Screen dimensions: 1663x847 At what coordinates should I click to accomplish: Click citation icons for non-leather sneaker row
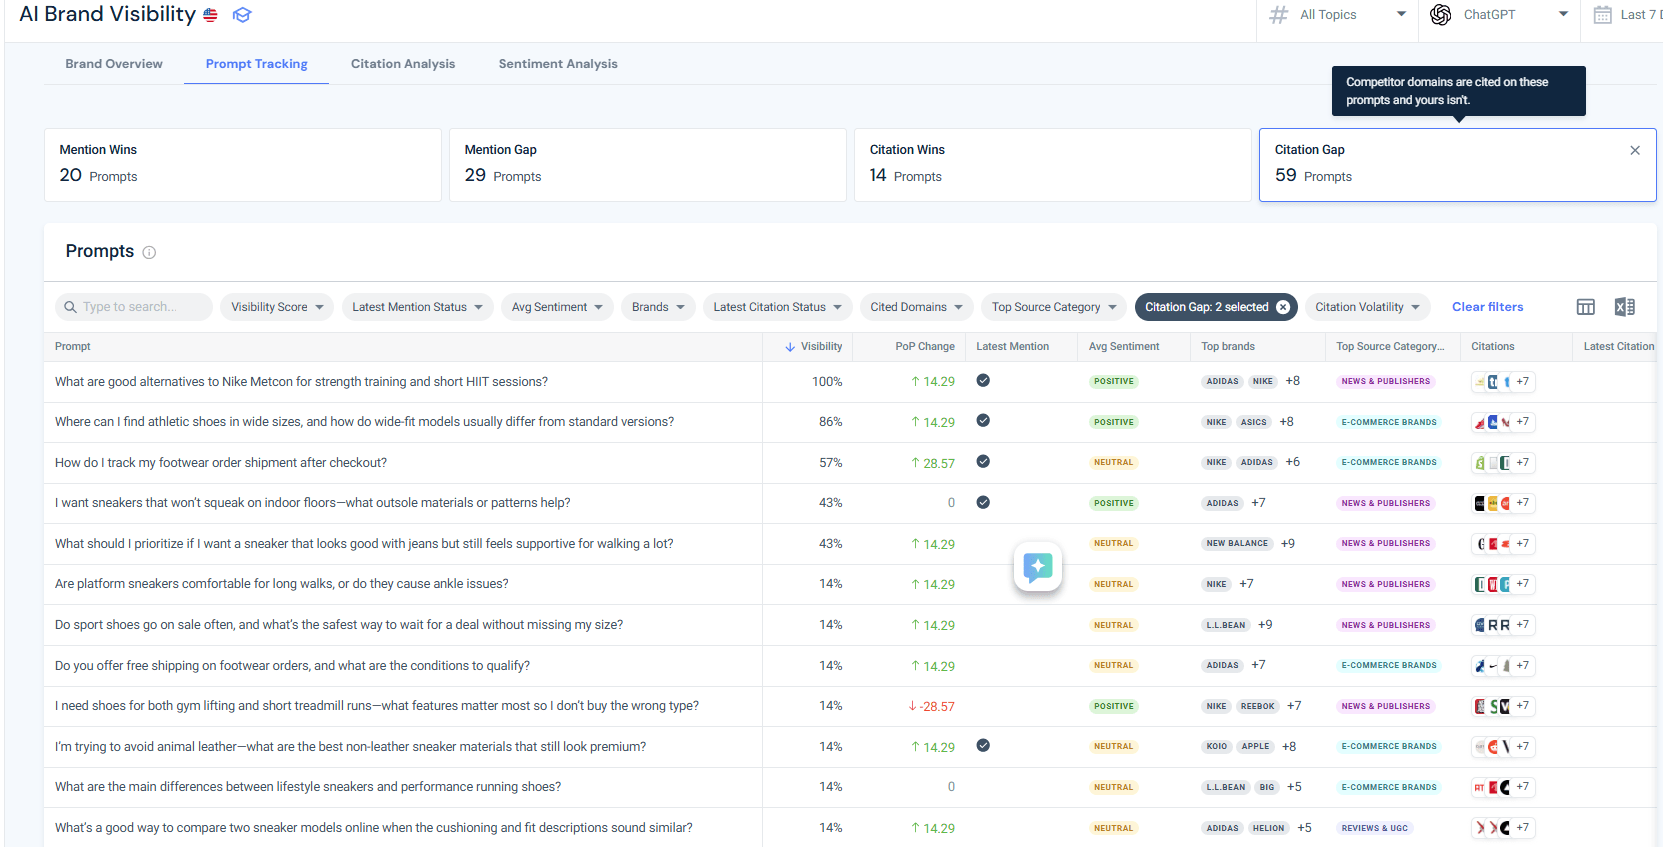click(1503, 747)
